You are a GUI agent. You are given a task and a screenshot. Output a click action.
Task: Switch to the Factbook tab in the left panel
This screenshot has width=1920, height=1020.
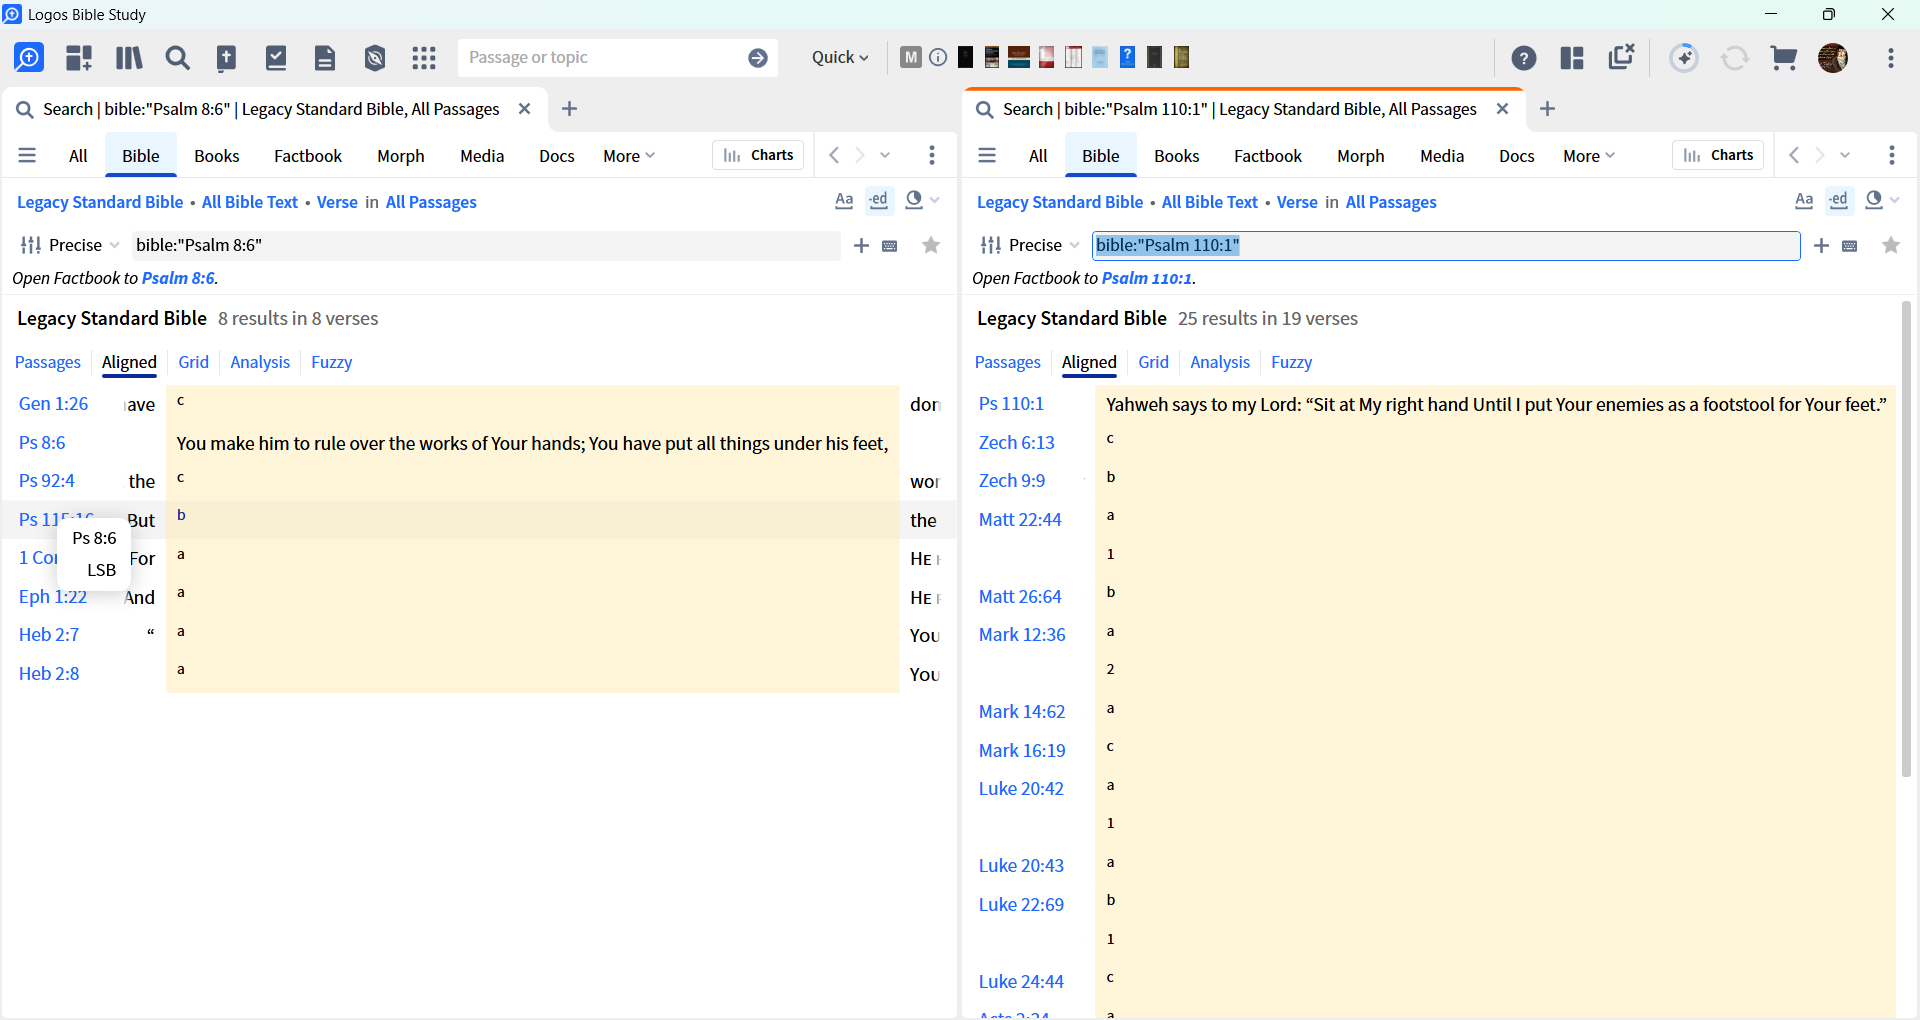[308, 156]
